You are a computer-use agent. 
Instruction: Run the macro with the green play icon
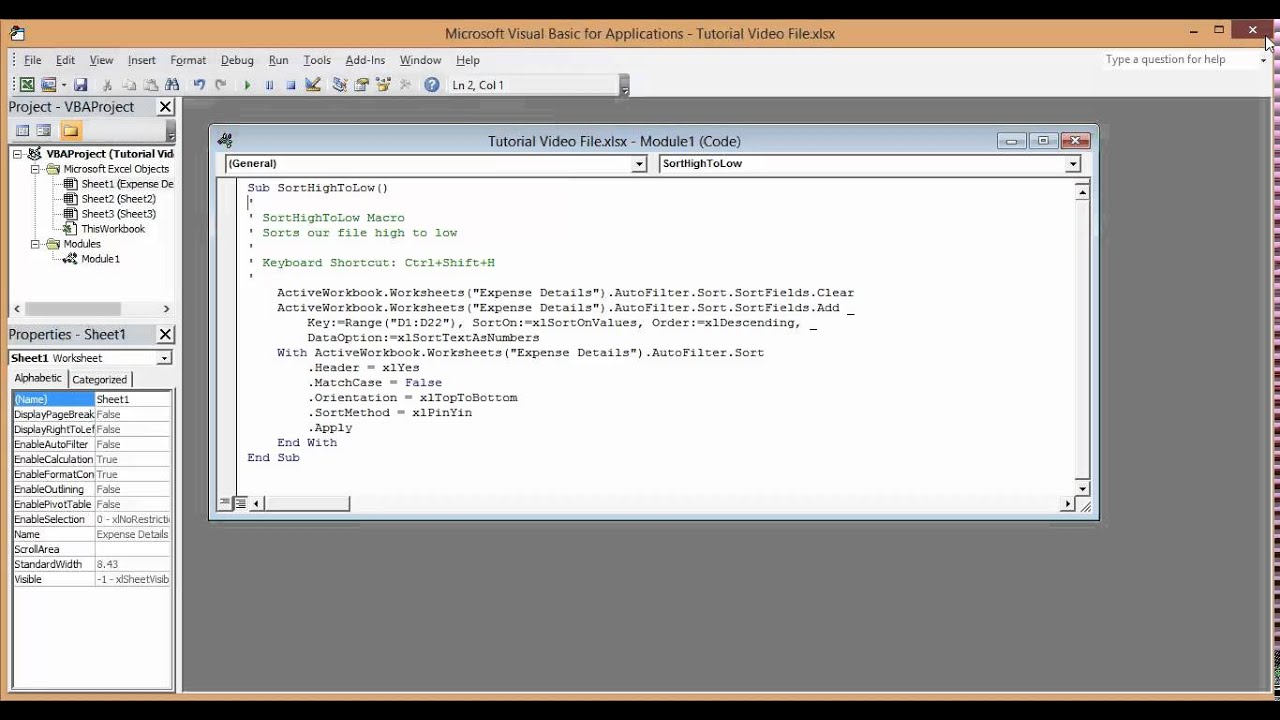(247, 85)
